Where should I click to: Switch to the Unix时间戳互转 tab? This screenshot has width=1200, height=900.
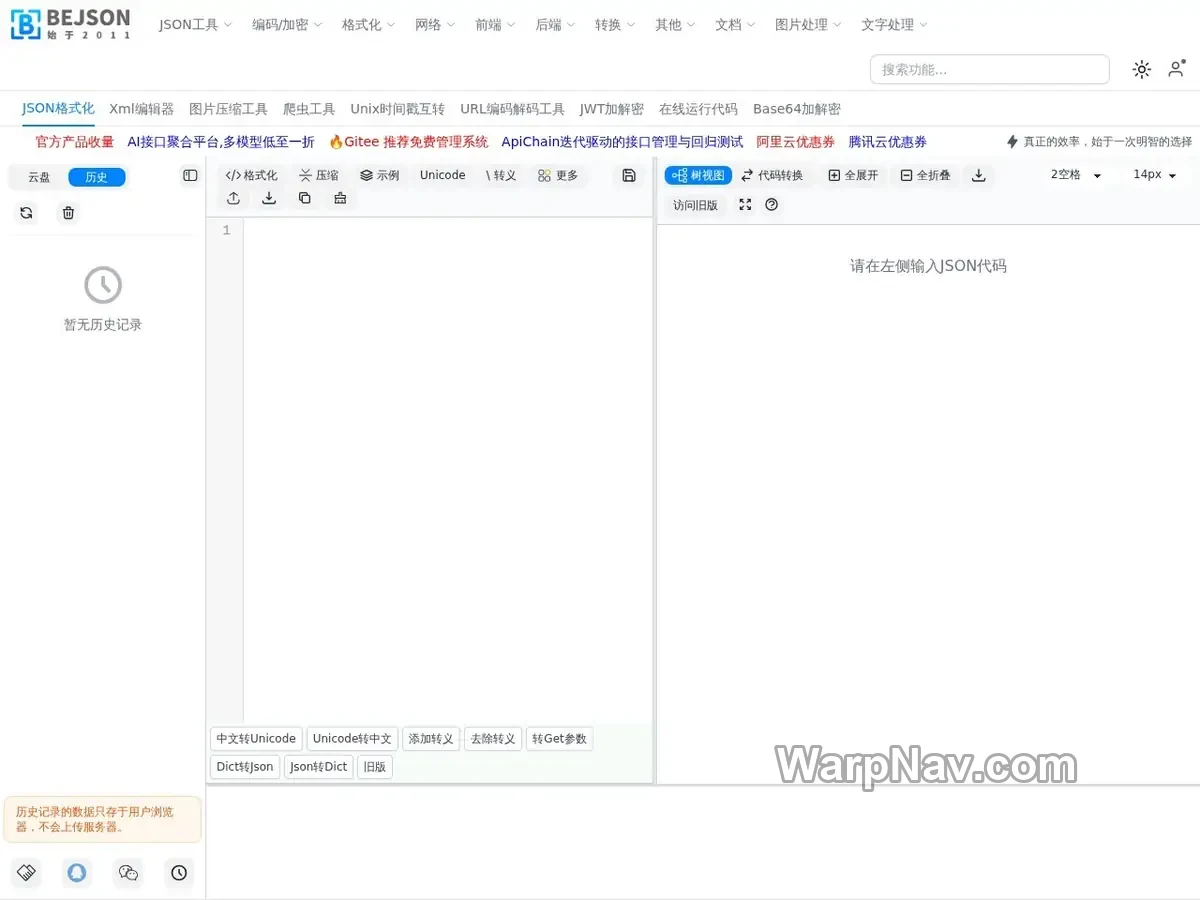click(397, 109)
